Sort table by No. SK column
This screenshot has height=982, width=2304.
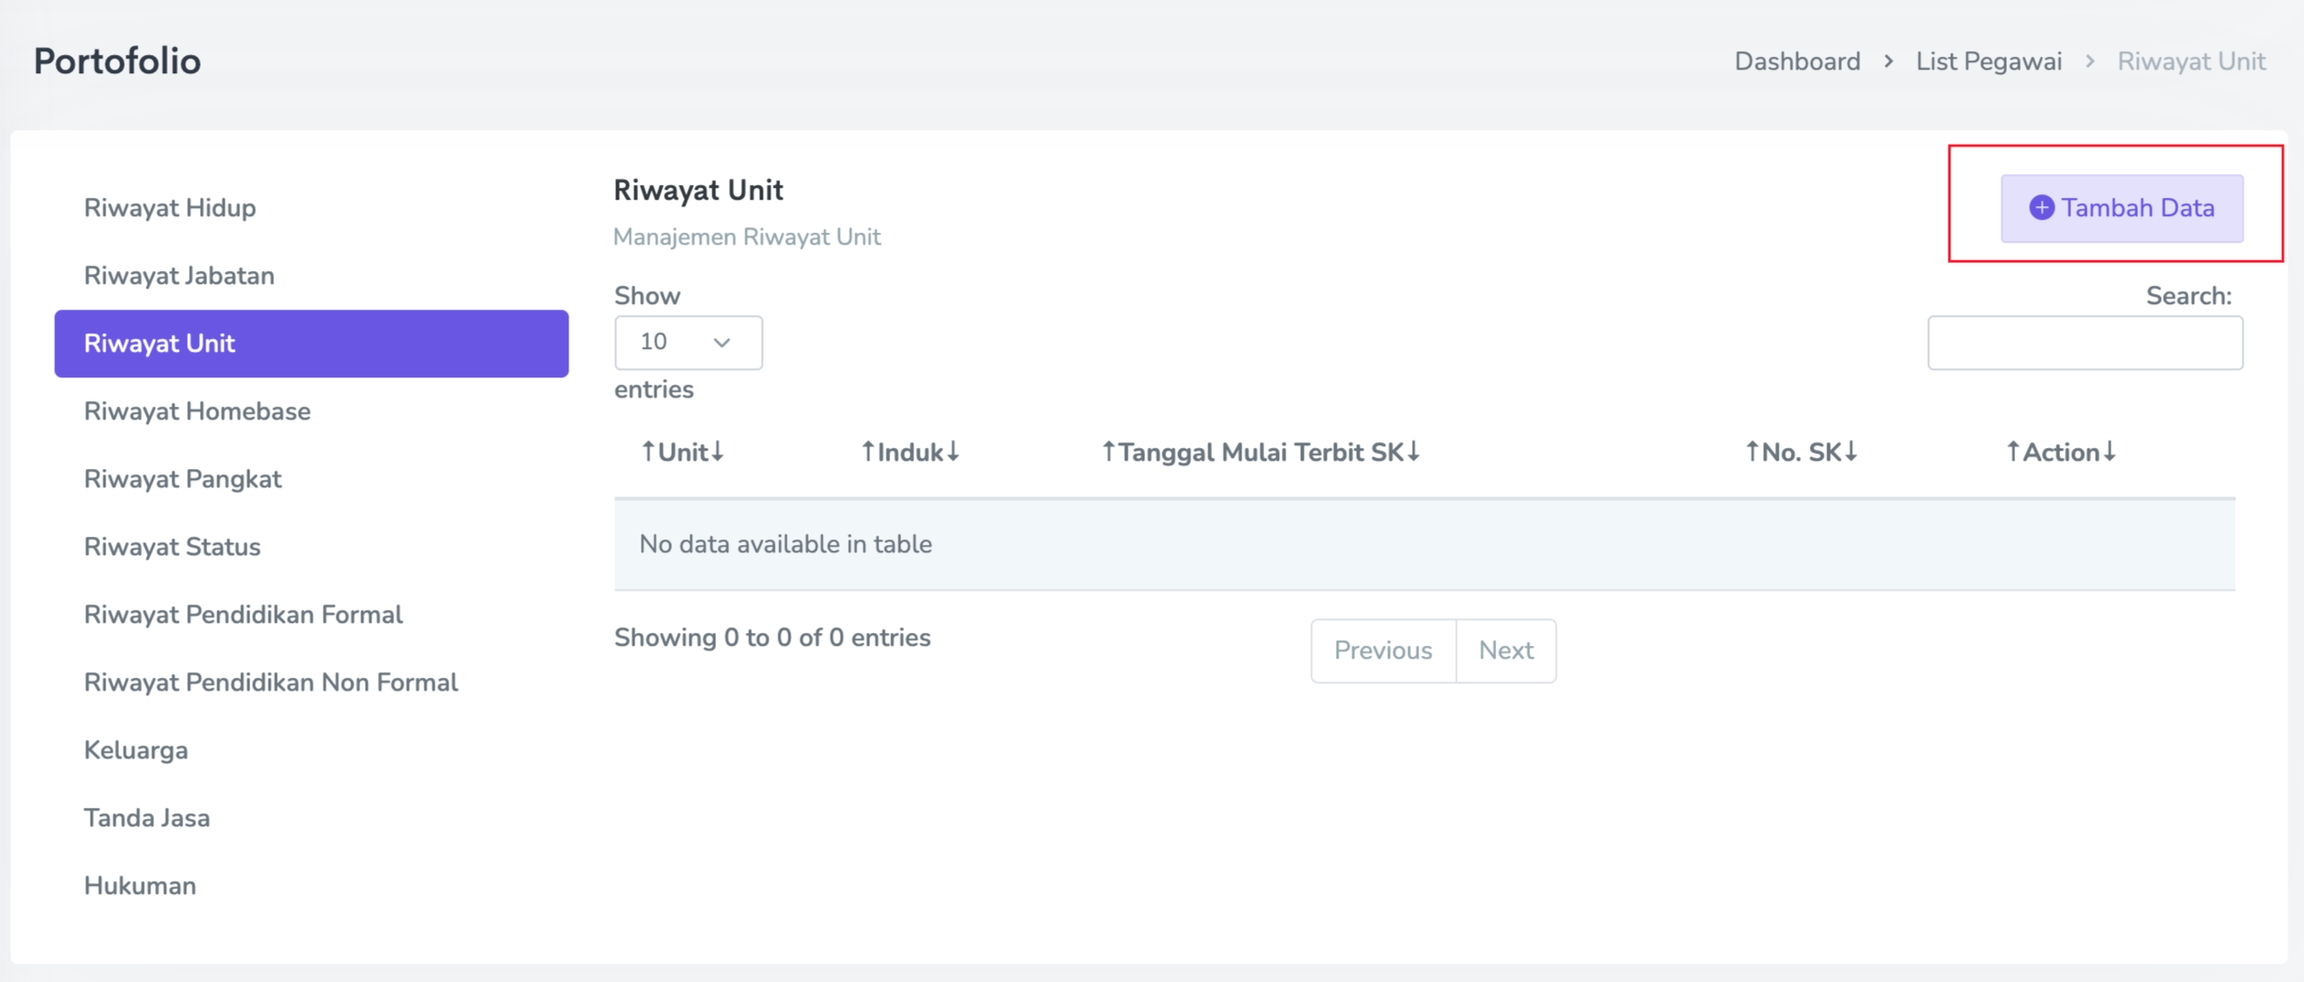[1801, 453]
